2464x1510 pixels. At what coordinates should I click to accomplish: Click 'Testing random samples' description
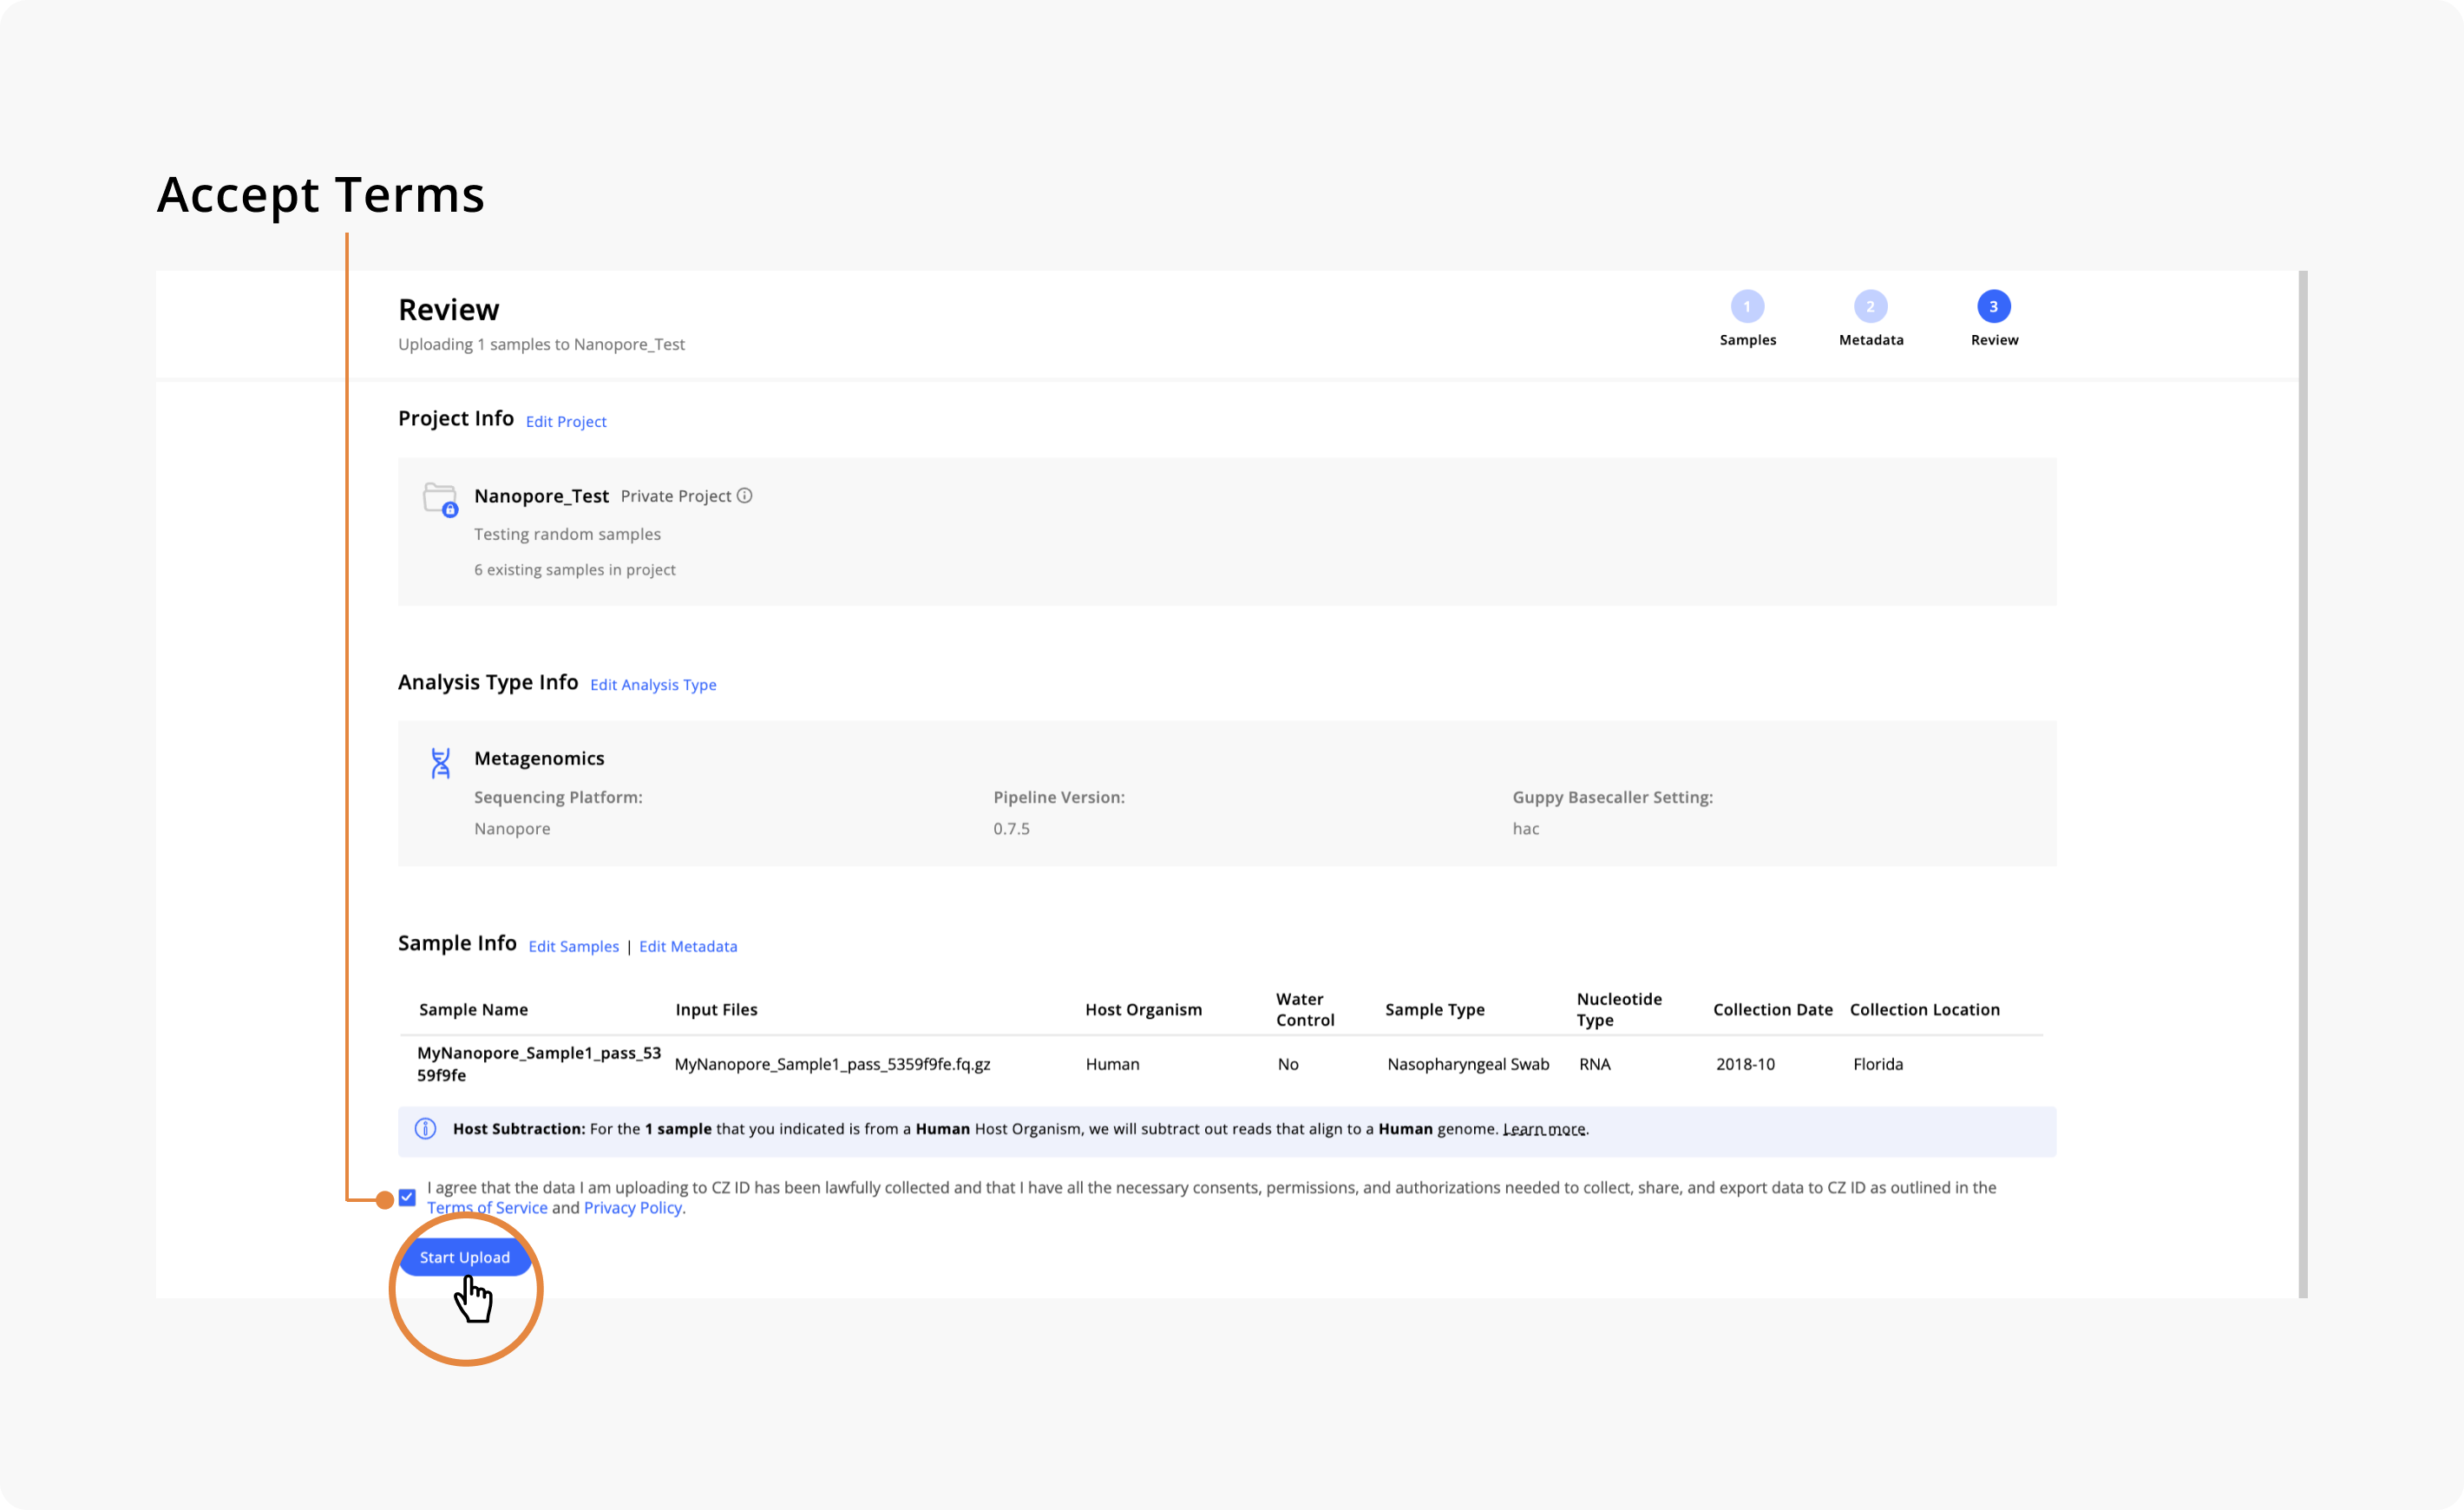pos(567,535)
